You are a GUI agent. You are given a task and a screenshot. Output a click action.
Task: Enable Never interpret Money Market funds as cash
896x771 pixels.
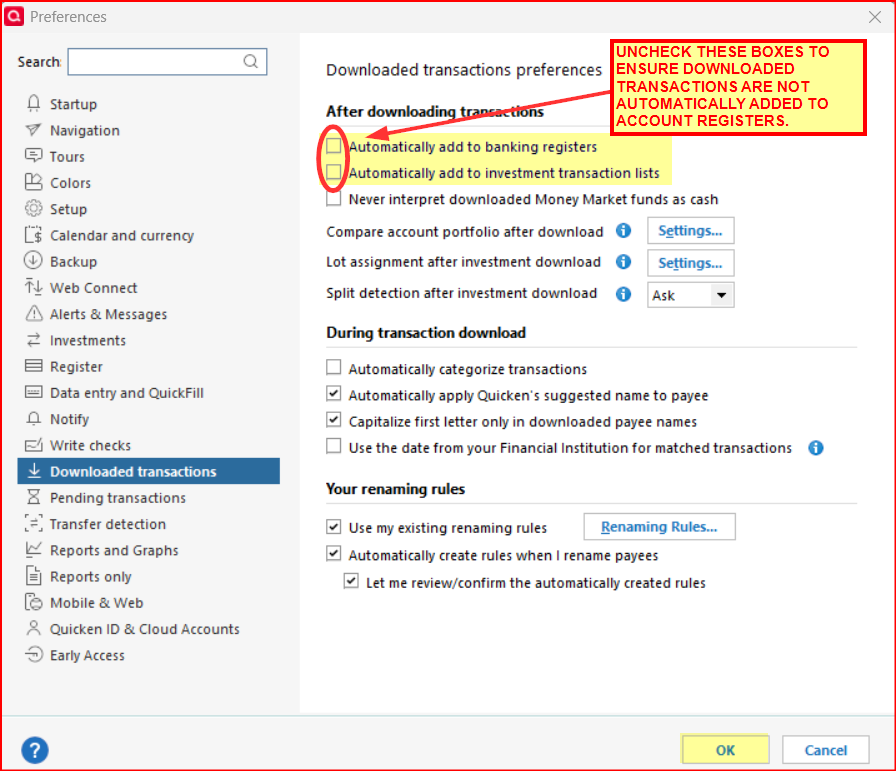coord(334,198)
